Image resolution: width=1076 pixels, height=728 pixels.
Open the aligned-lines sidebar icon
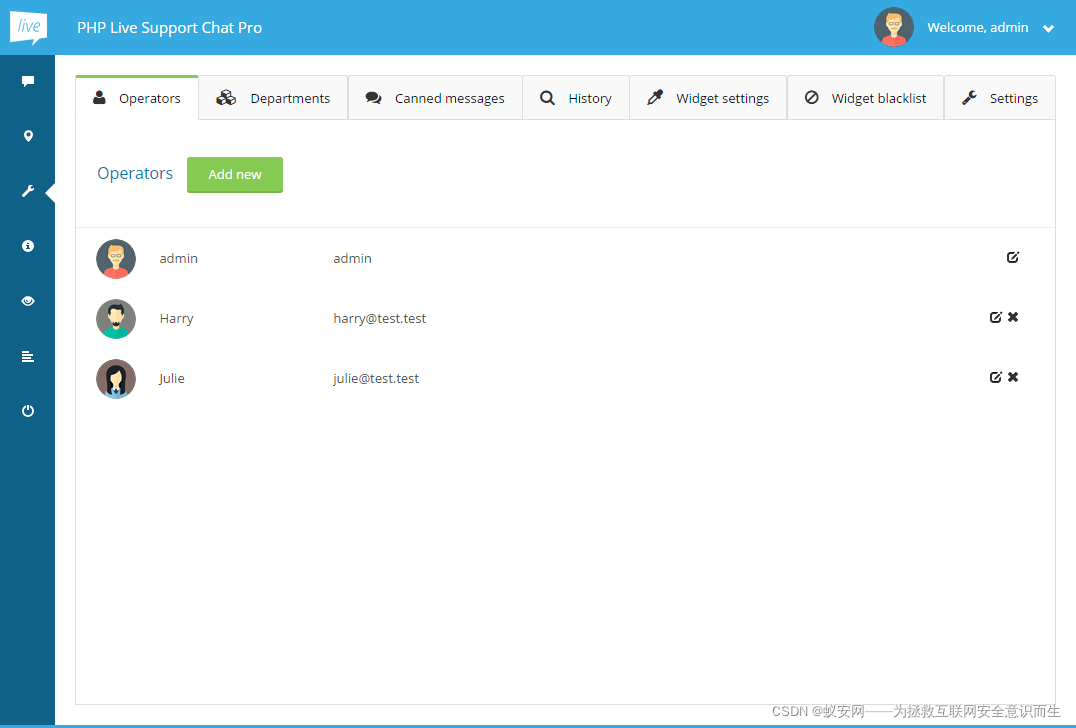point(28,356)
